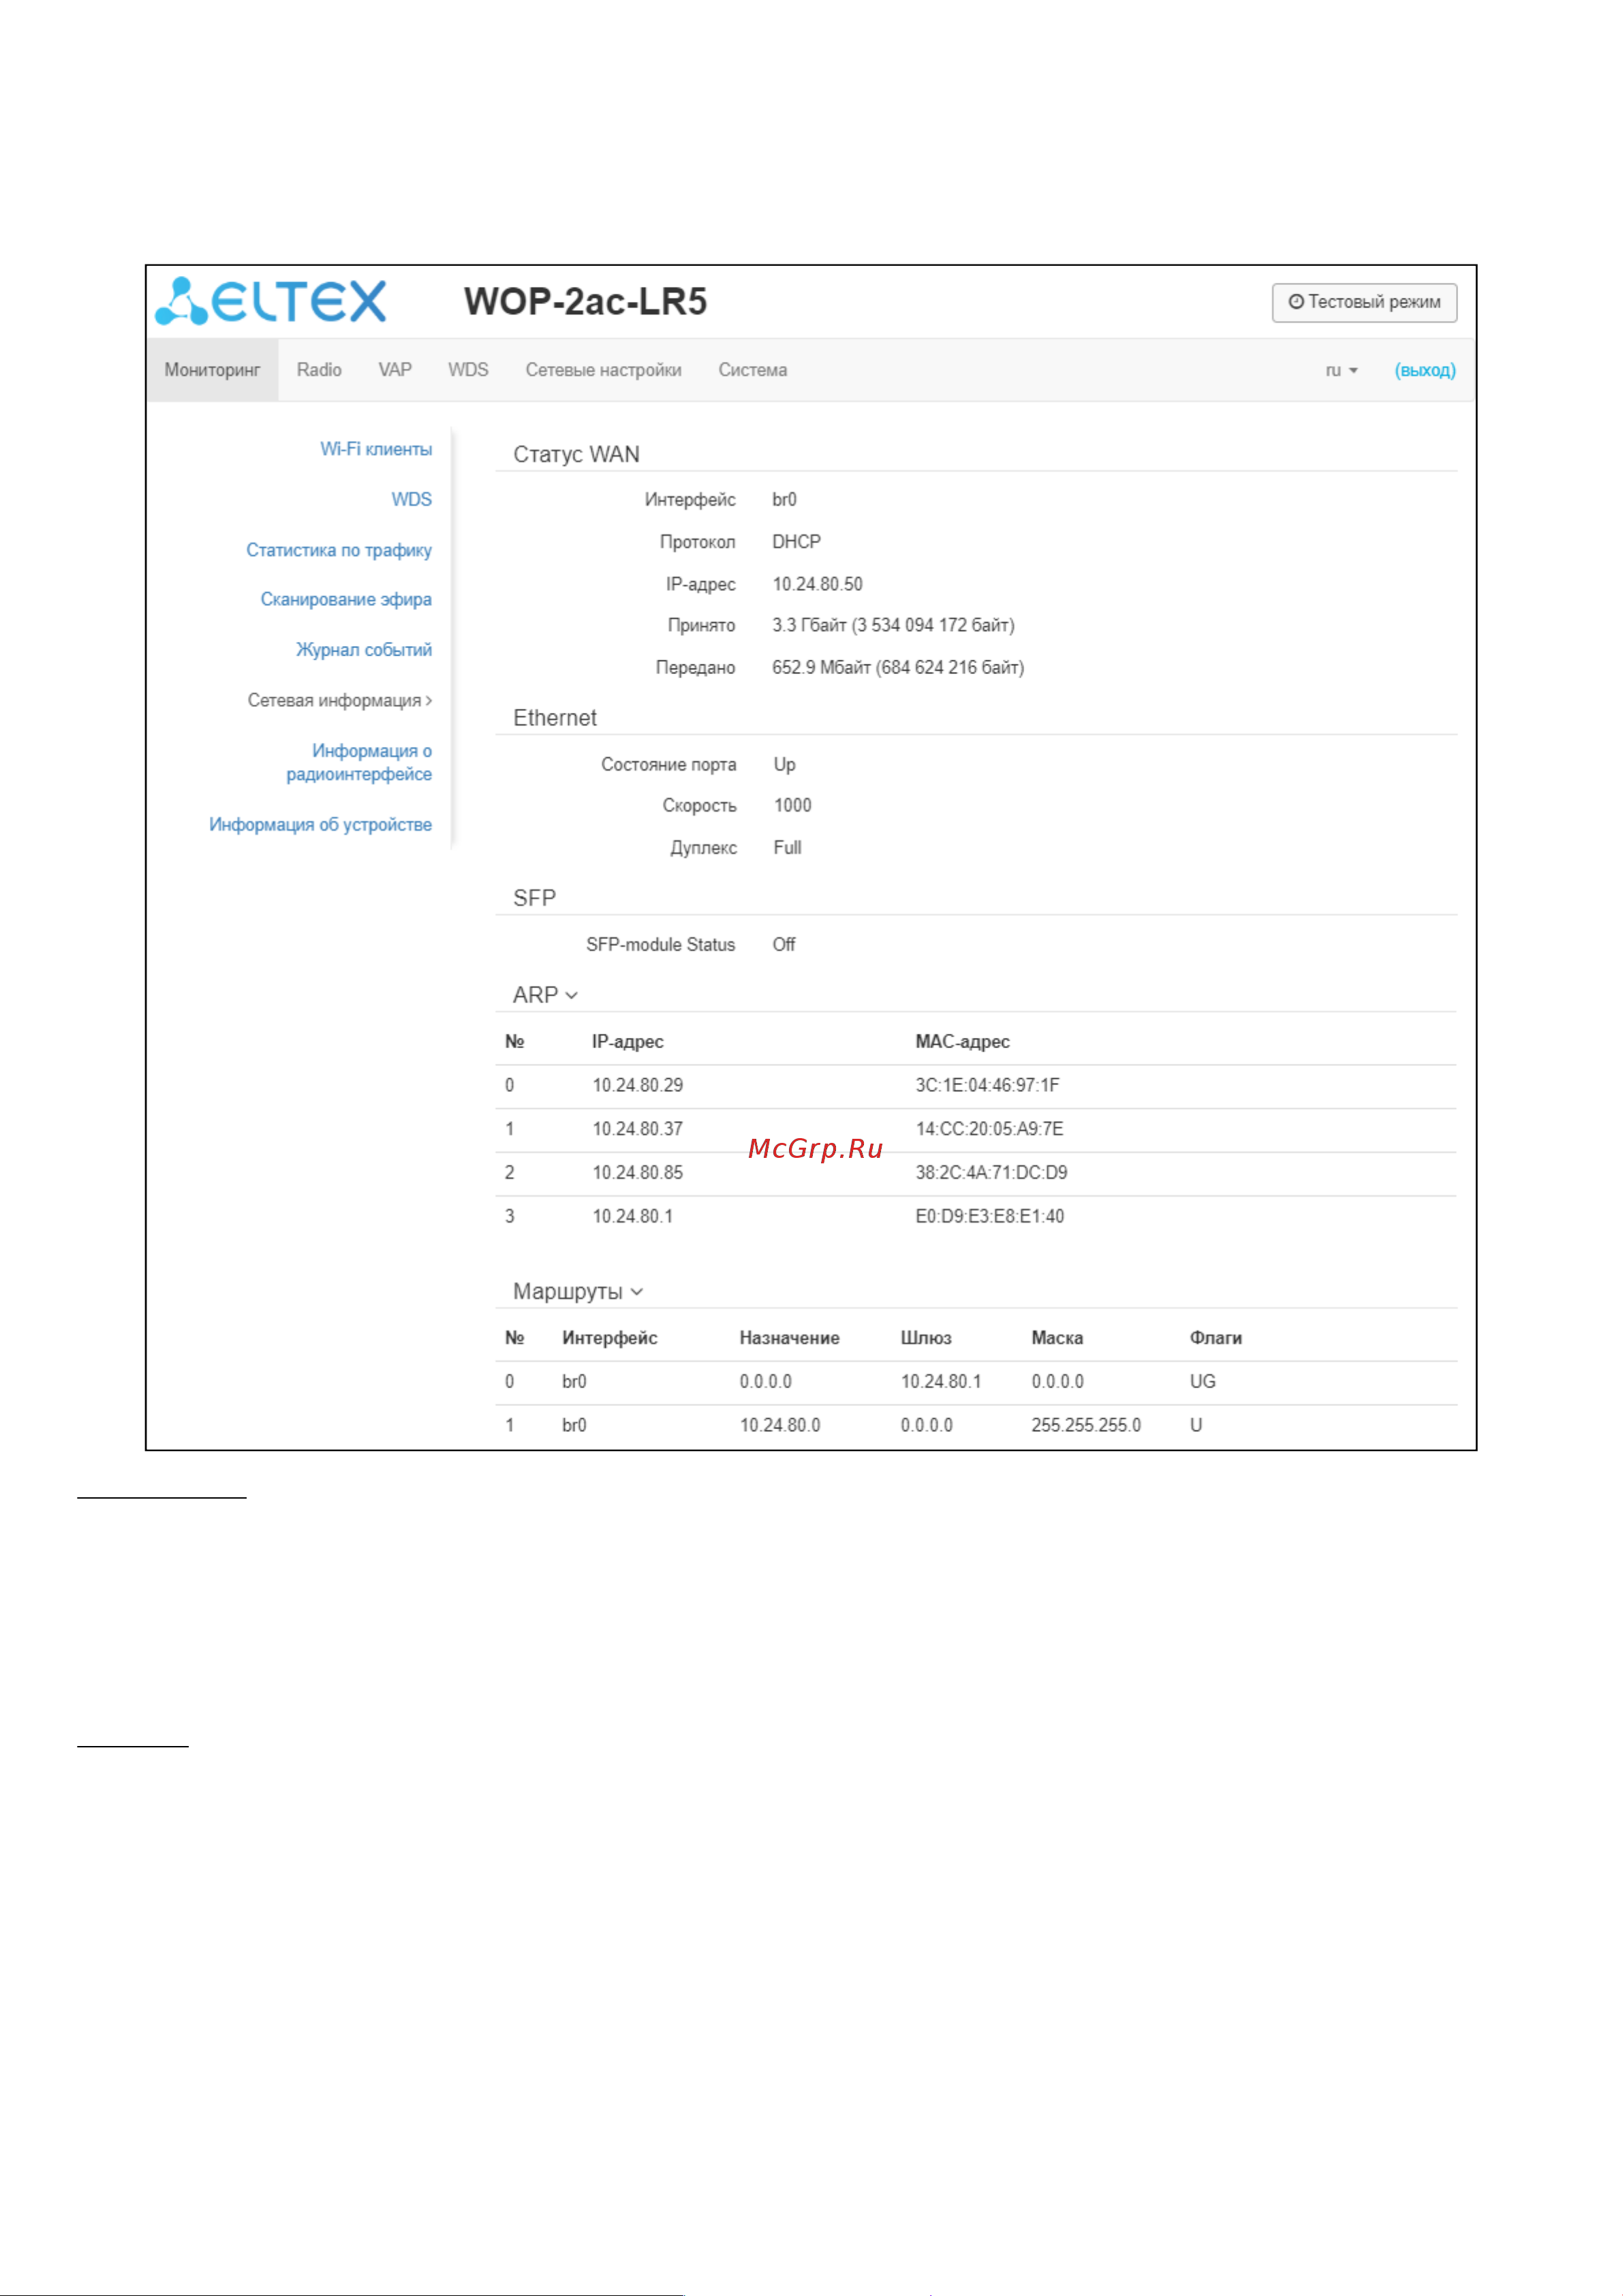Click MAC address 38:2C:4A:71:DC:D9
The width and height of the screenshot is (1623, 2296).
click(x=992, y=1173)
